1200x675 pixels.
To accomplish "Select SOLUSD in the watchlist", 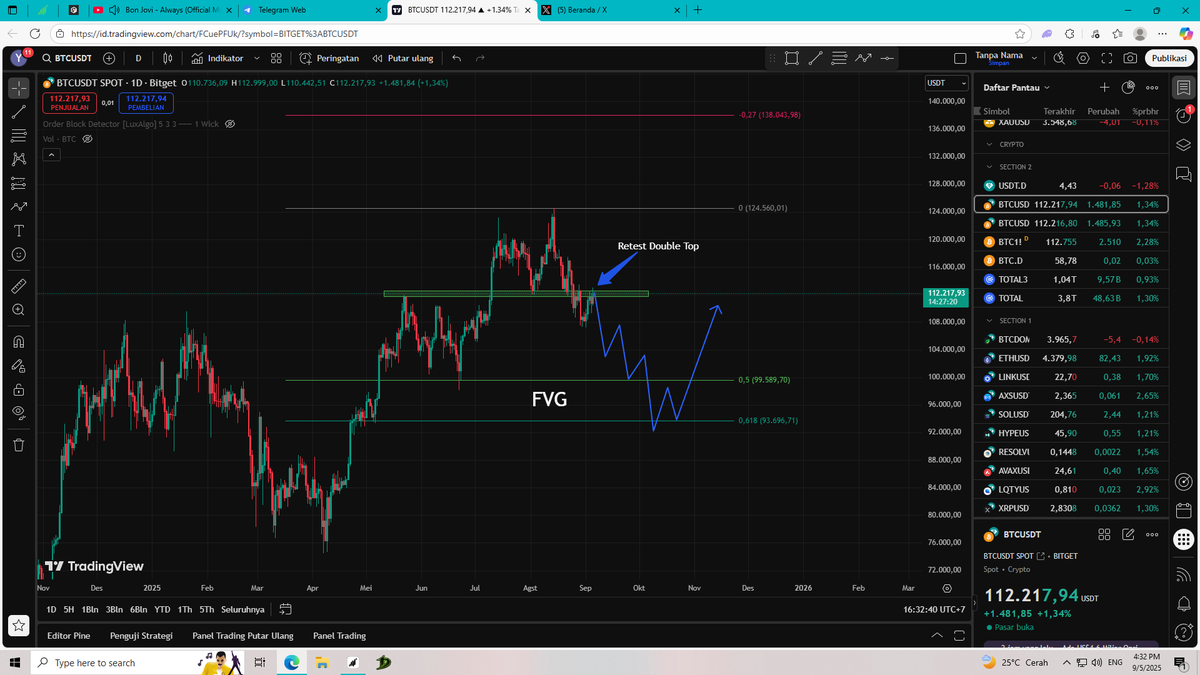I will 1071,414.
